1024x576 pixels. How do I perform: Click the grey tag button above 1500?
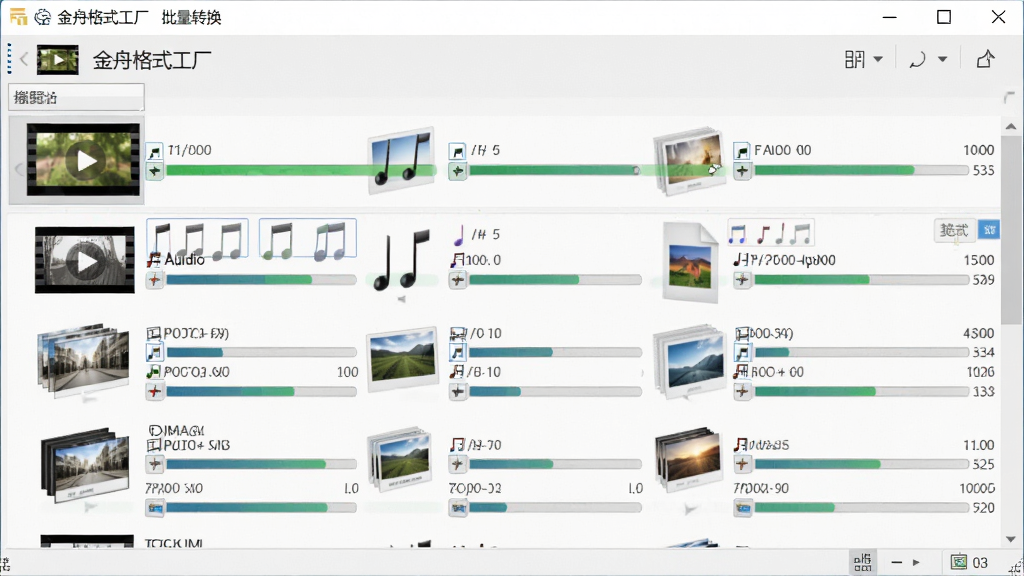[954, 230]
